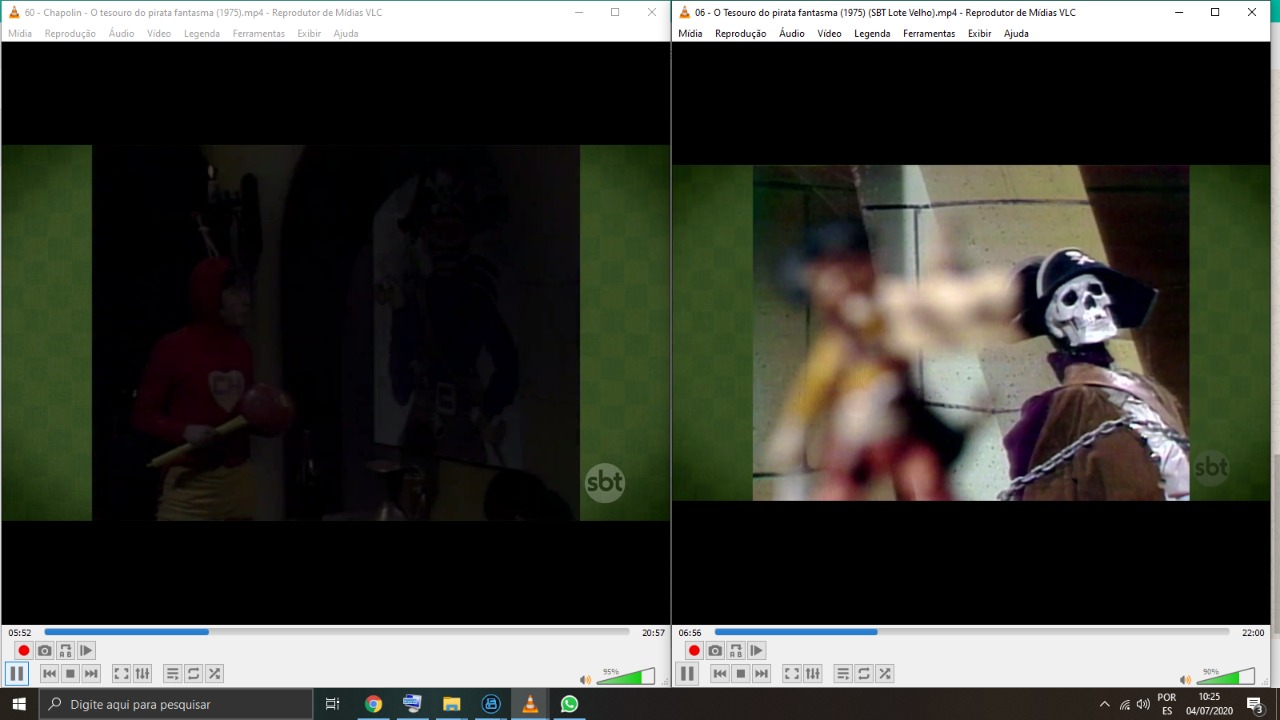1280x720 pixels.
Task: Show the playlist in the left VLC window
Action: coord(172,674)
